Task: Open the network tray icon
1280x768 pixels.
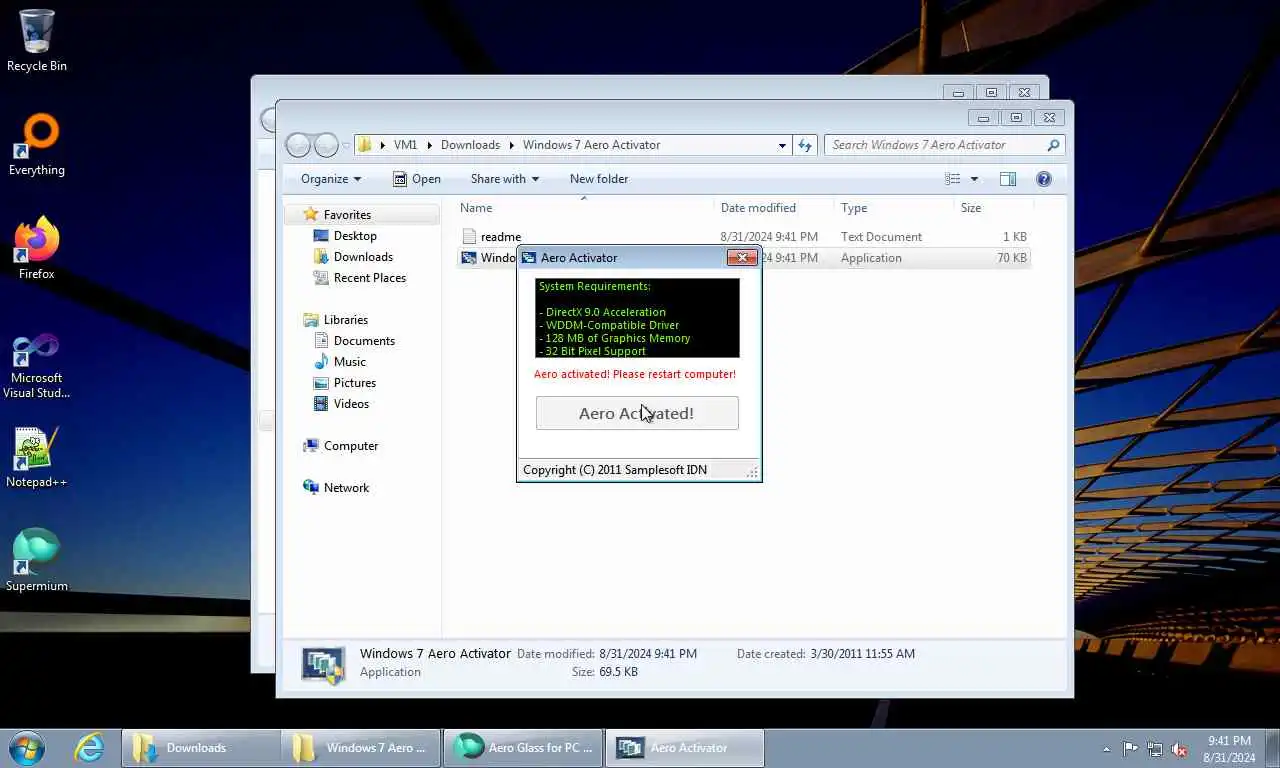Action: coord(1155,748)
